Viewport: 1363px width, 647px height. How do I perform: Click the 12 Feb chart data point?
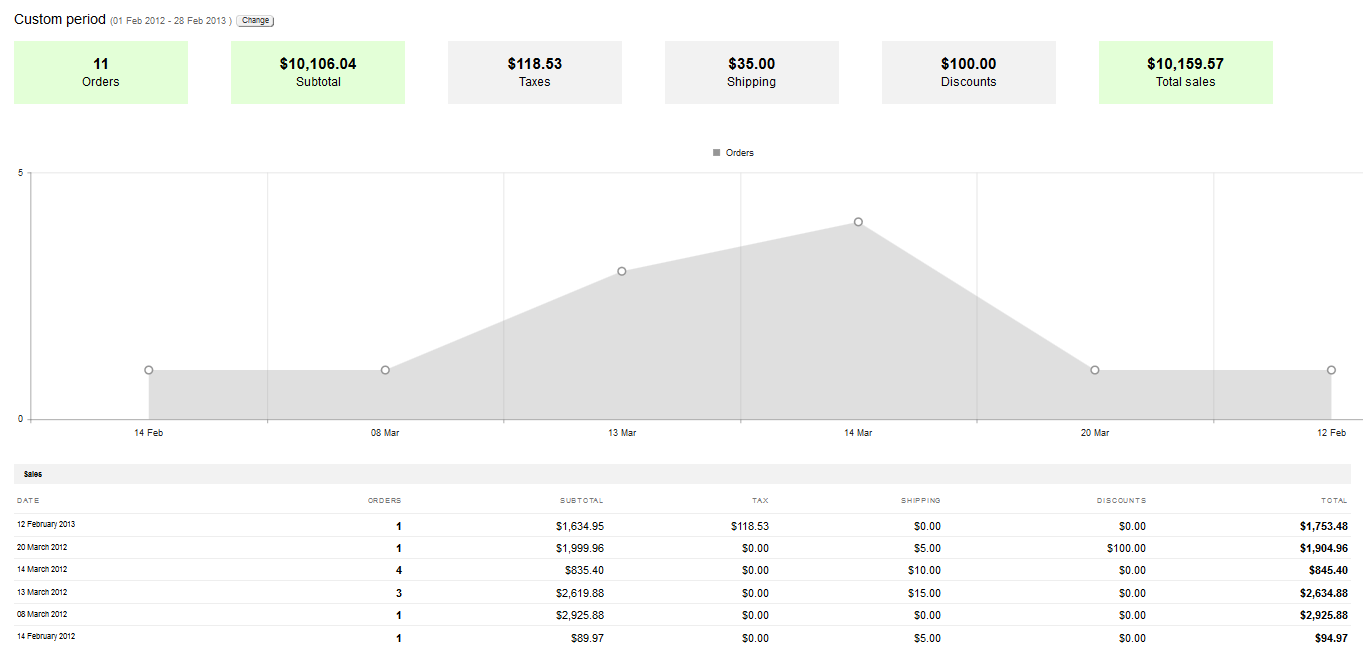tap(1331, 370)
